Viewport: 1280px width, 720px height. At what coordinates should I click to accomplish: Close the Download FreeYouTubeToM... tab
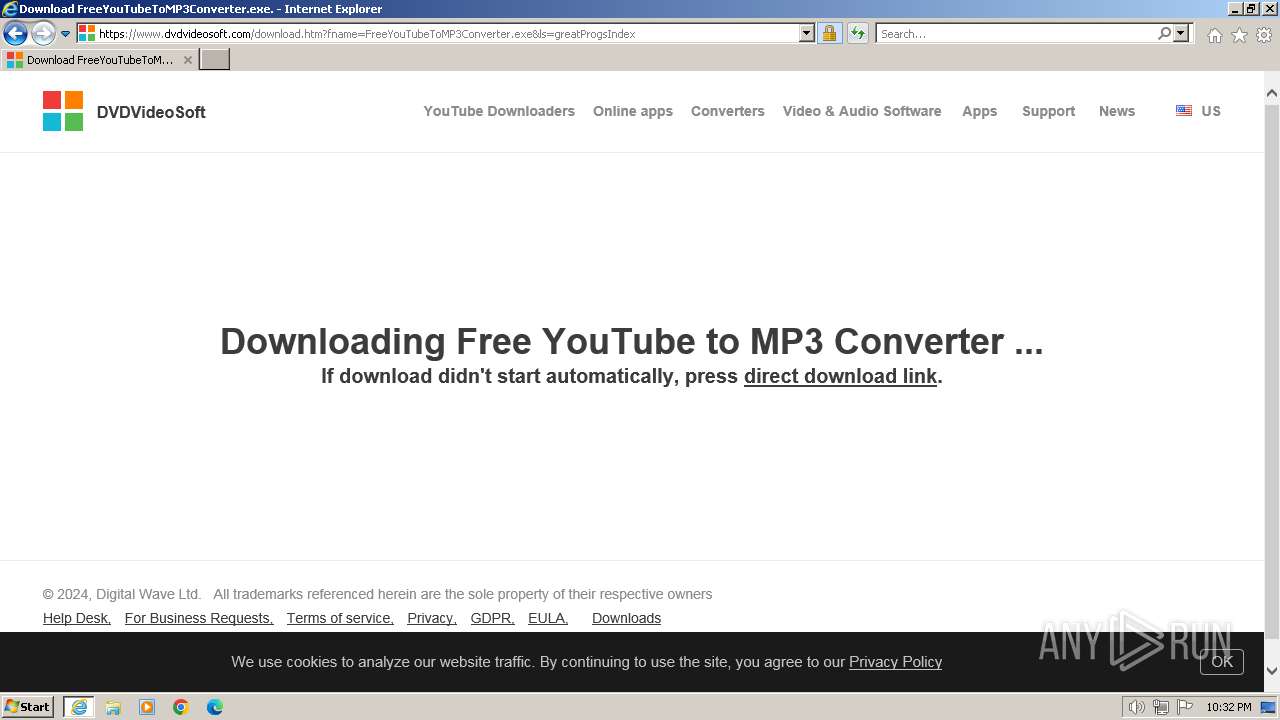(187, 60)
